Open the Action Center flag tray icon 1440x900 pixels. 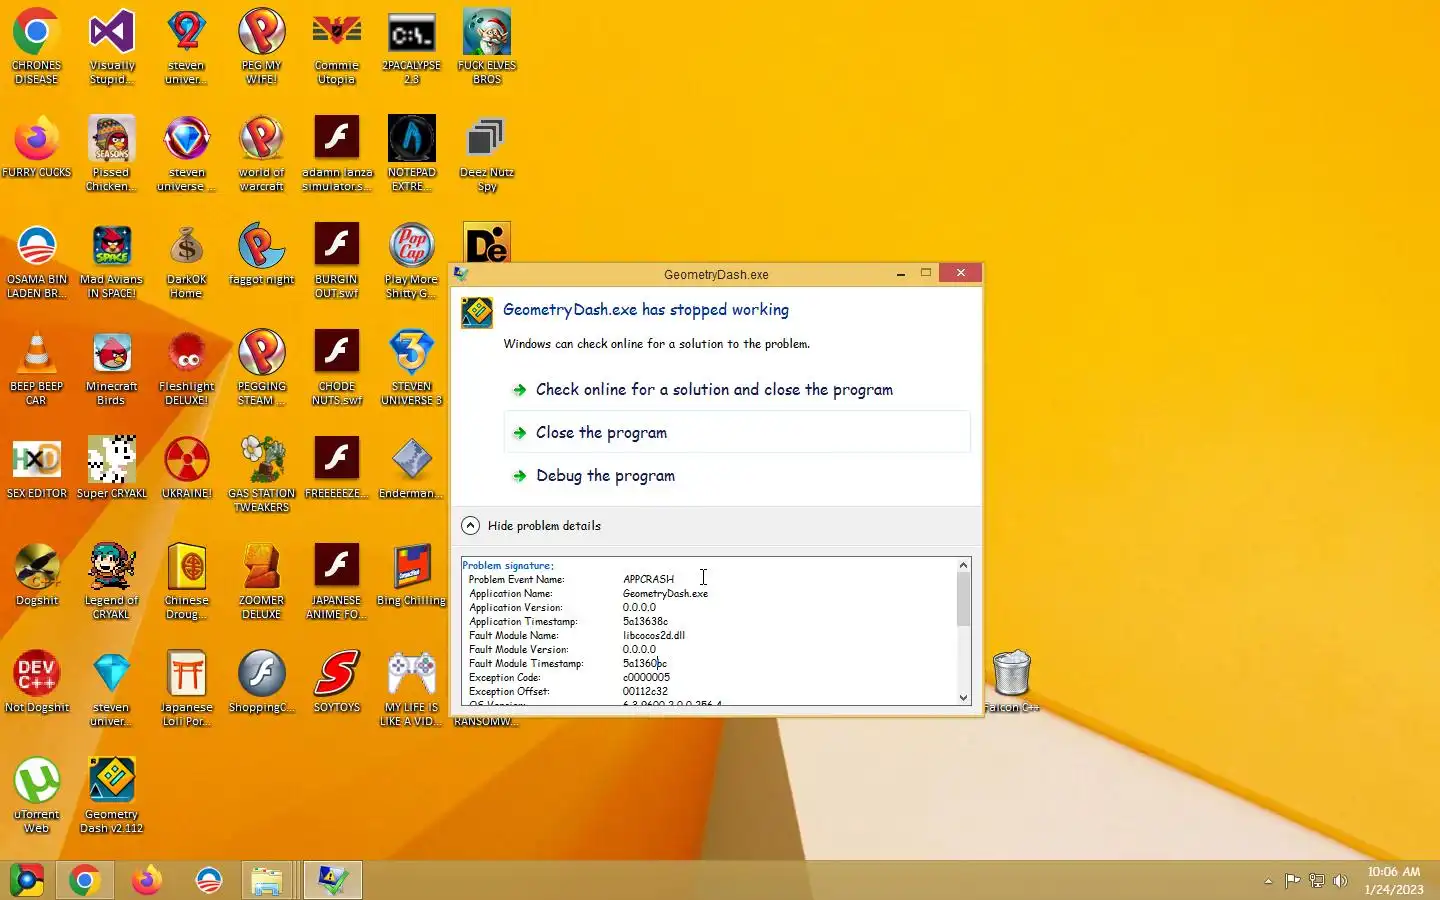(1292, 881)
